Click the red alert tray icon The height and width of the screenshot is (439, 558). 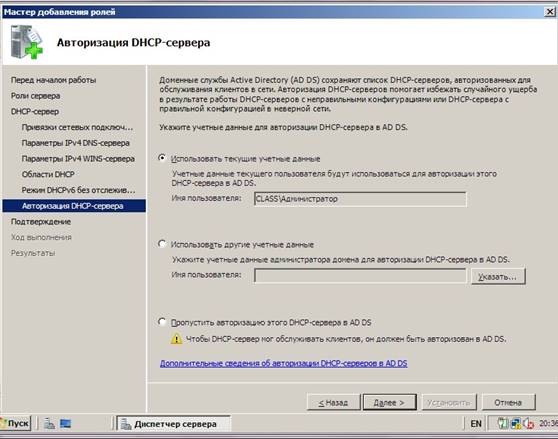[529, 423]
